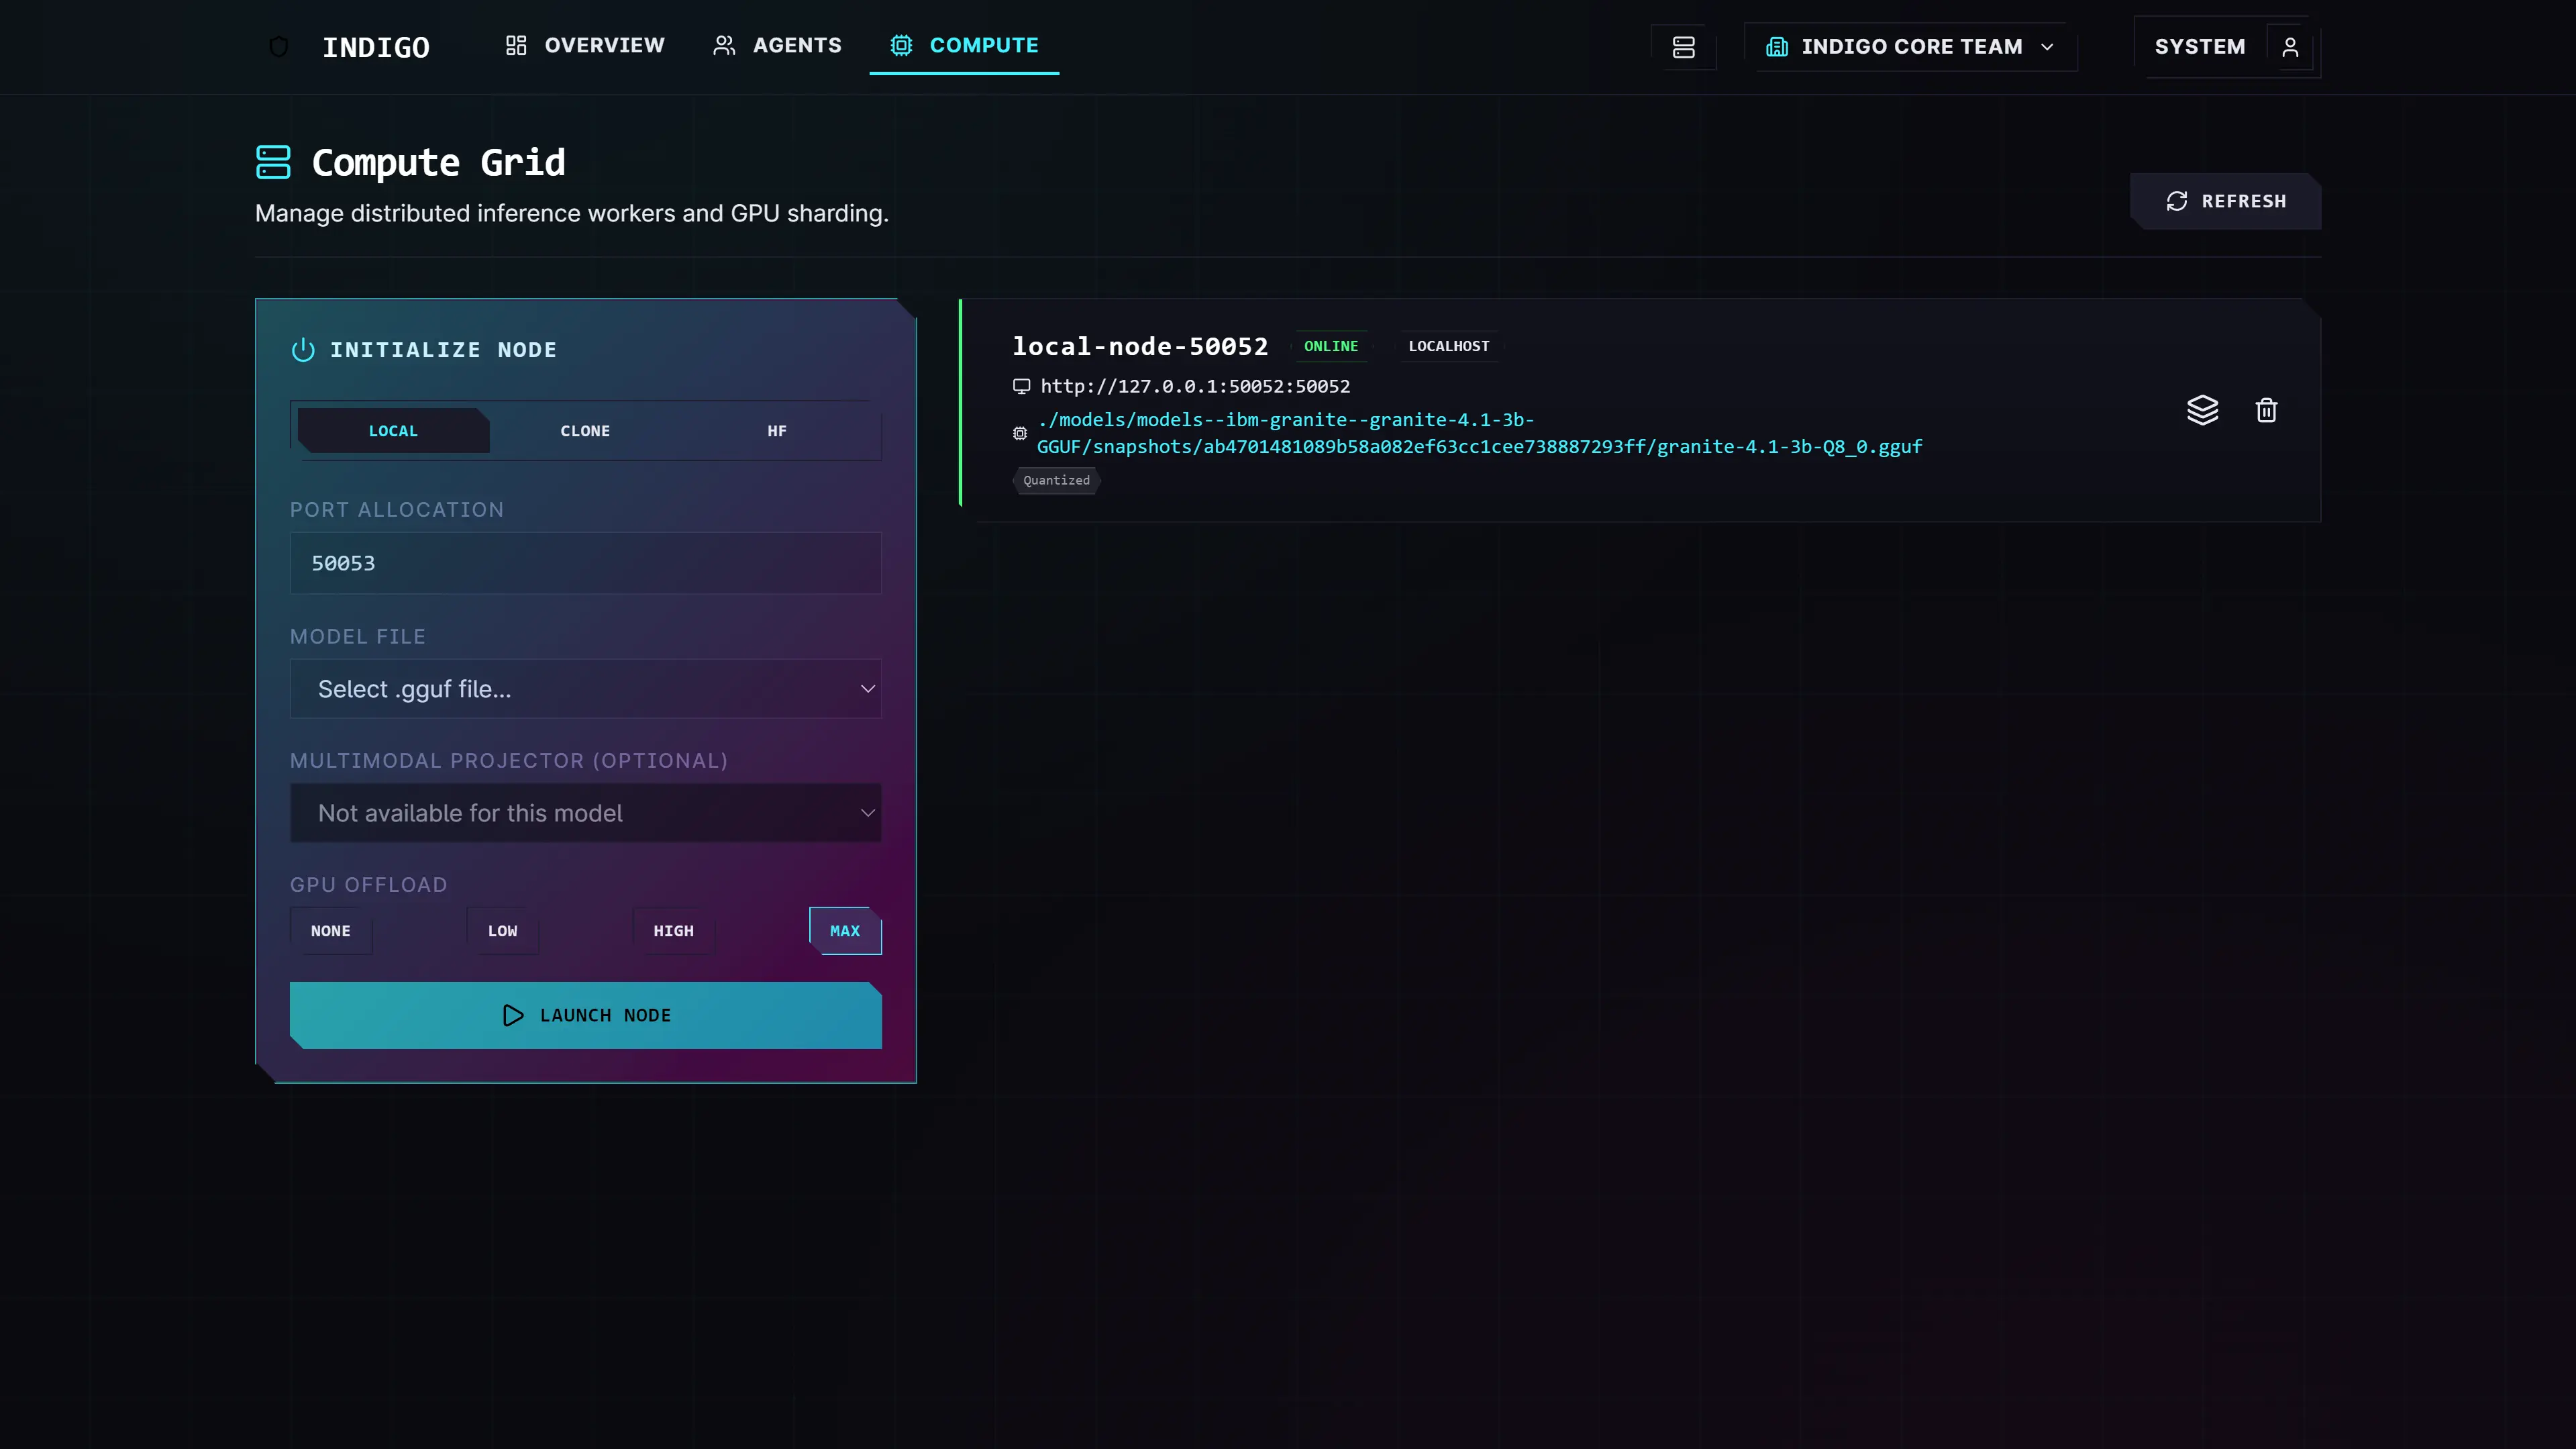Go to the Overview tab
The height and width of the screenshot is (1449, 2576).
click(x=585, y=46)
